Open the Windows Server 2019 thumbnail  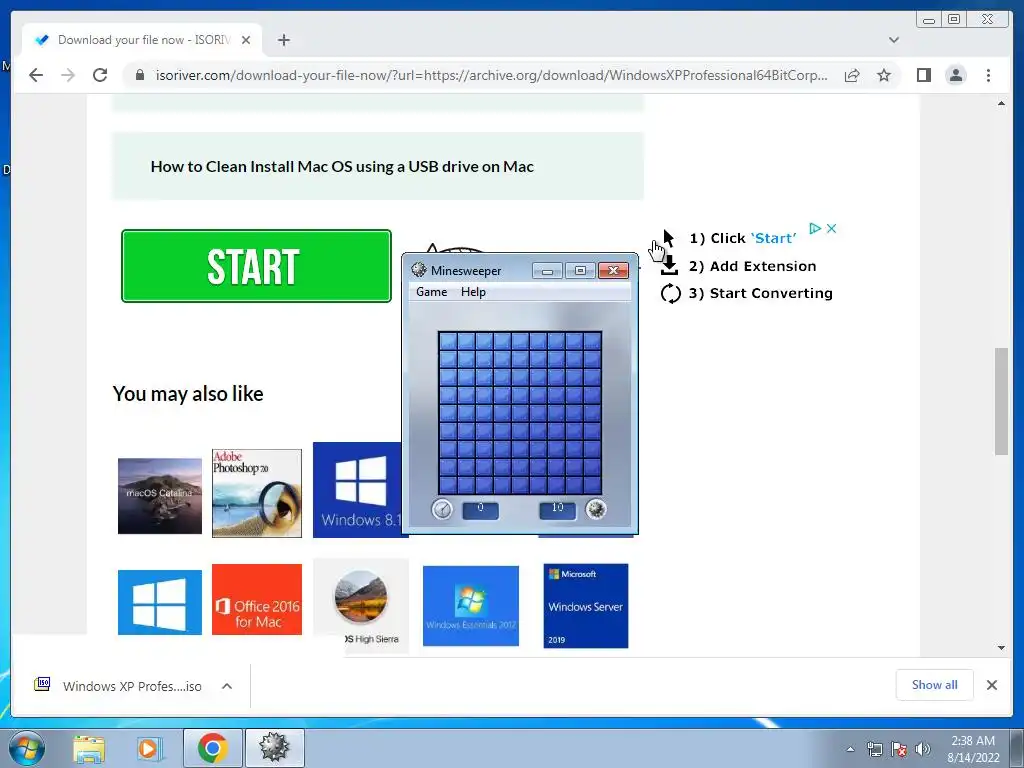pyautogui.click(x=586, y=606)
